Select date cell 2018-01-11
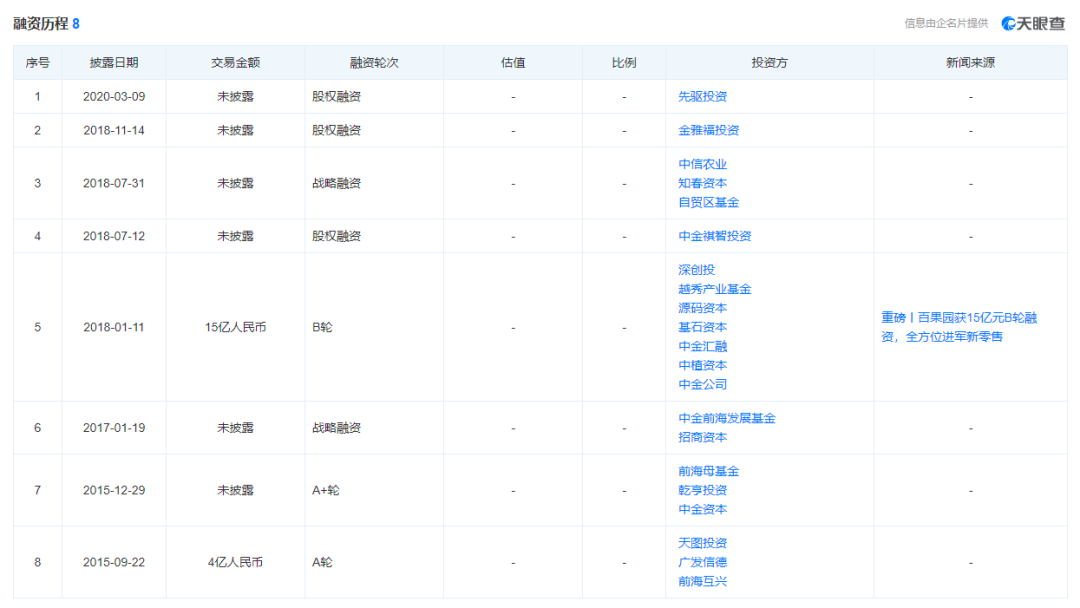The height and width of the screenshot is (608, 1080). (x=114, y=327)
